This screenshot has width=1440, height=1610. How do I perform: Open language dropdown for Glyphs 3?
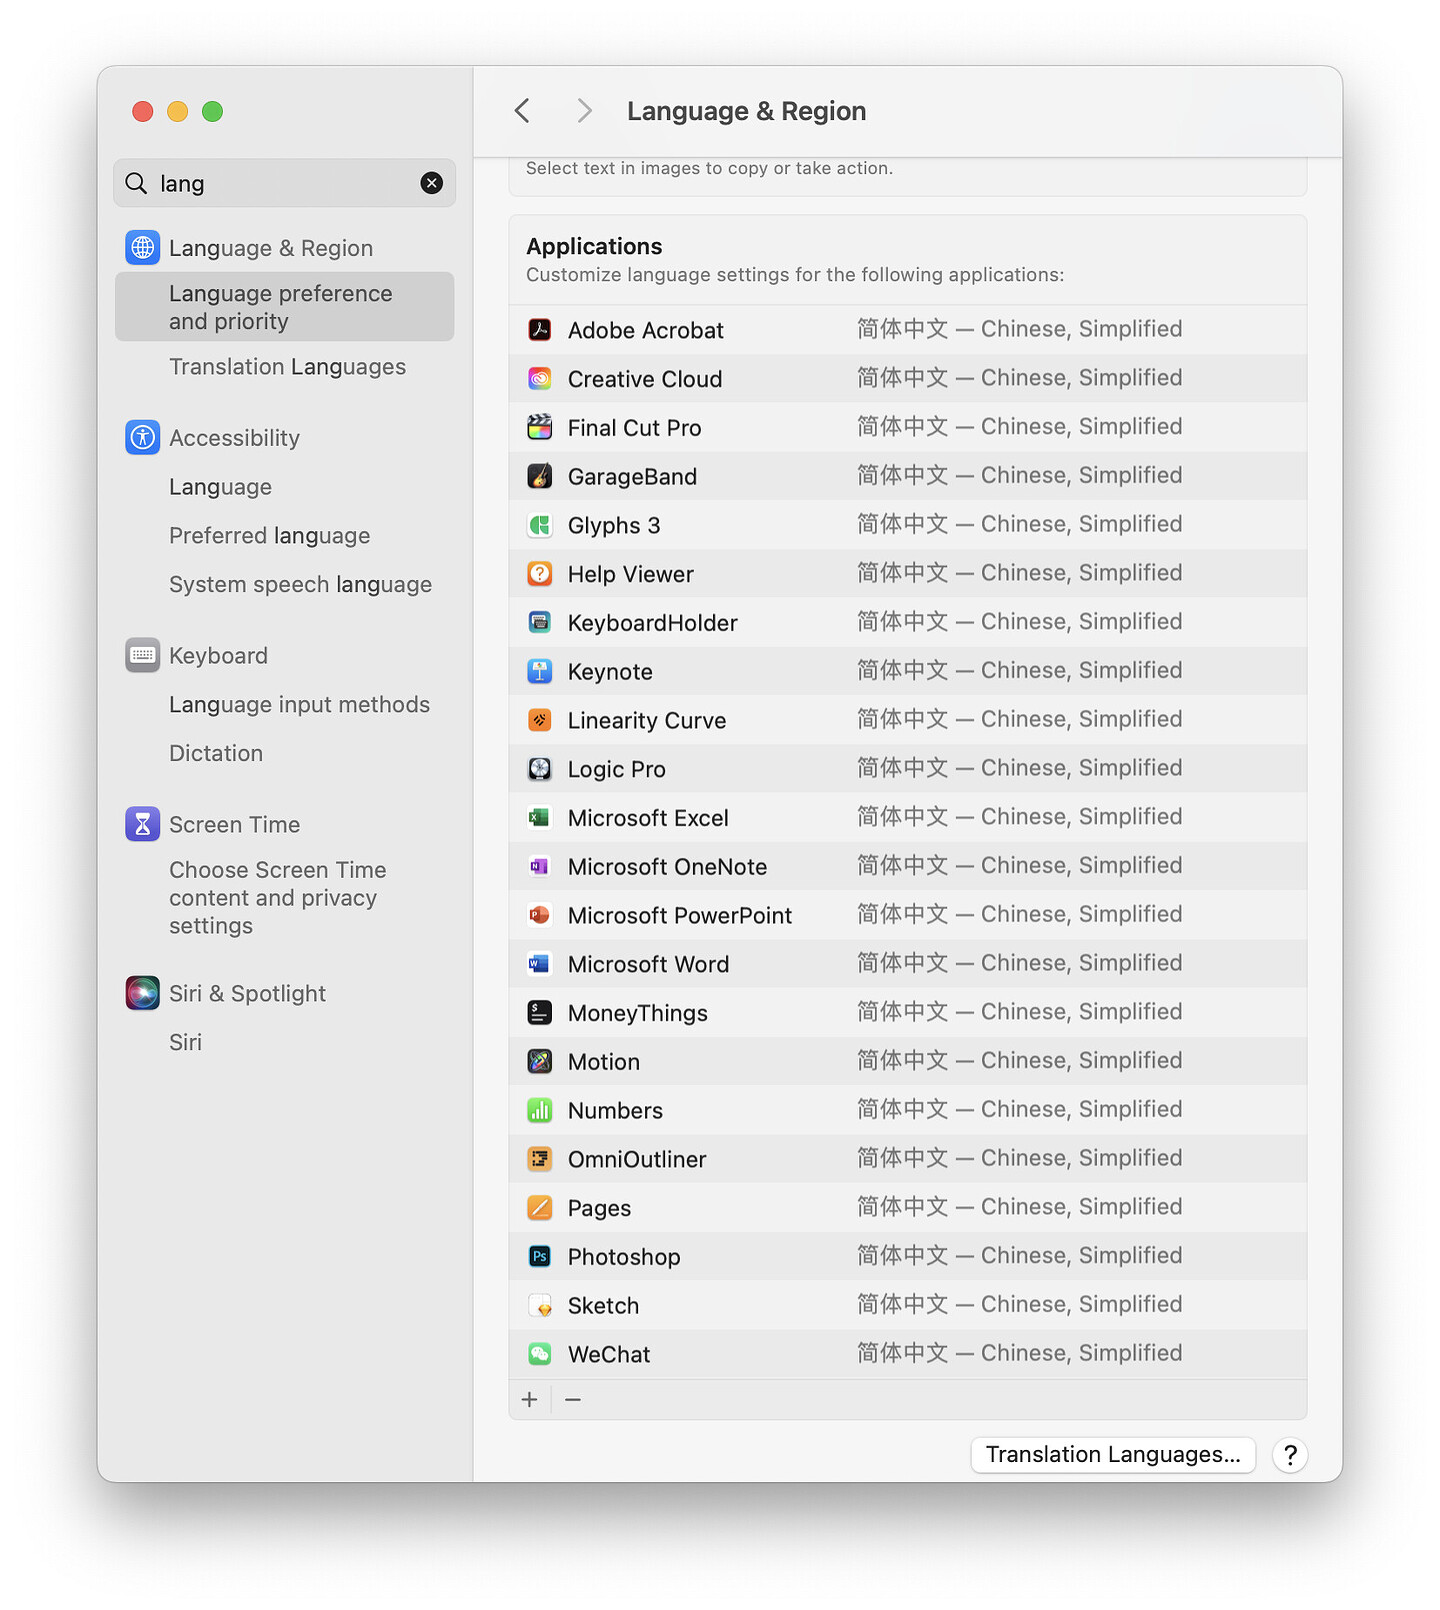pyautogui.click(x=1019, y=524)
